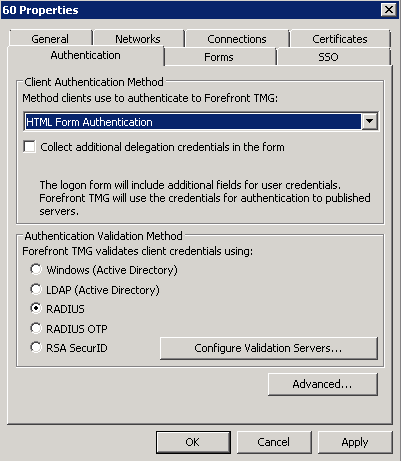
Task: Cancel the properties dialog
Action: [274, 442]
